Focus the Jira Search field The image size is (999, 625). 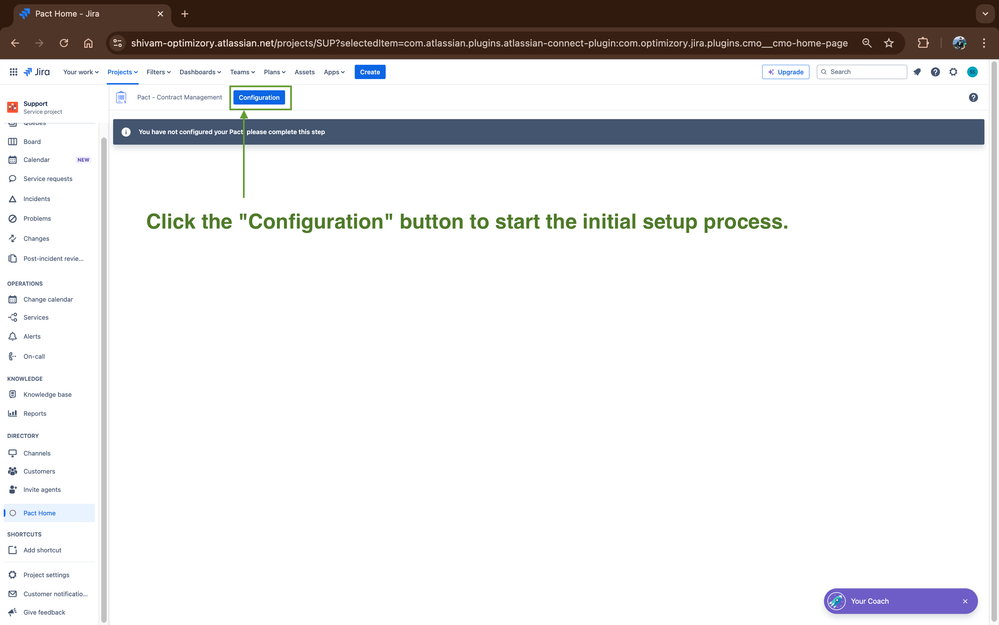coord(861,72)
